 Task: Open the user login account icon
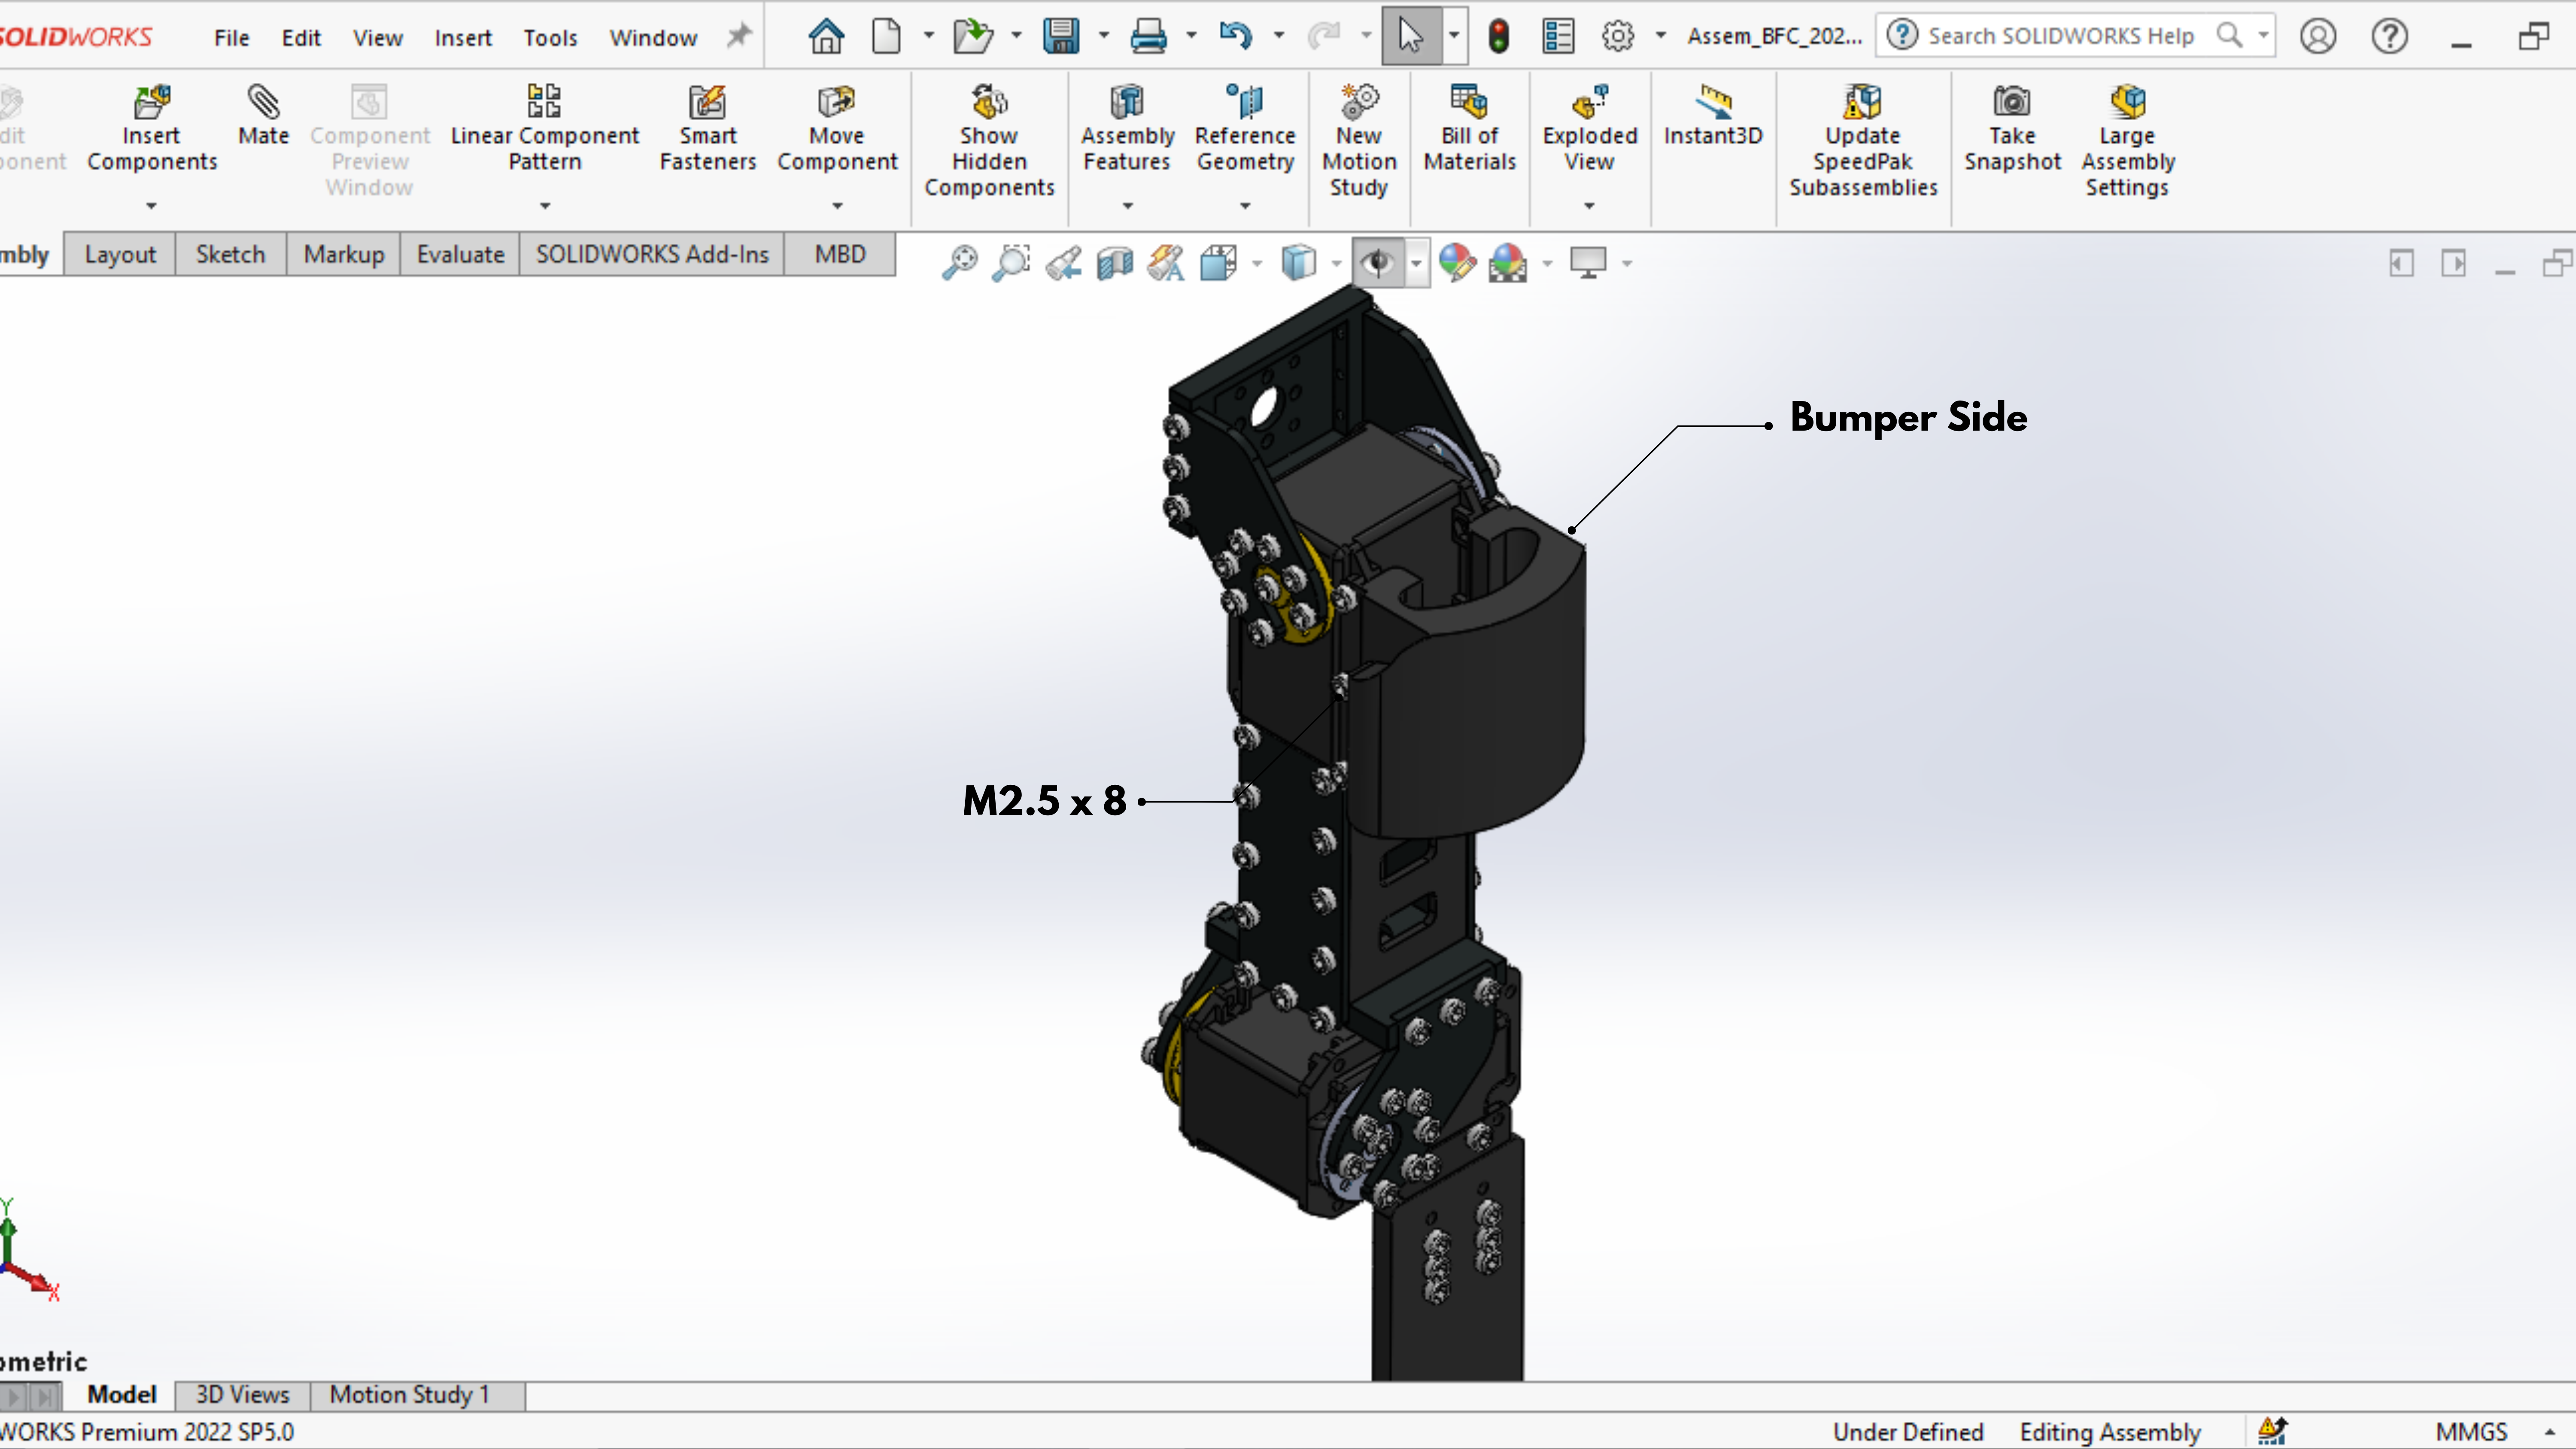tap(2317, 36)
